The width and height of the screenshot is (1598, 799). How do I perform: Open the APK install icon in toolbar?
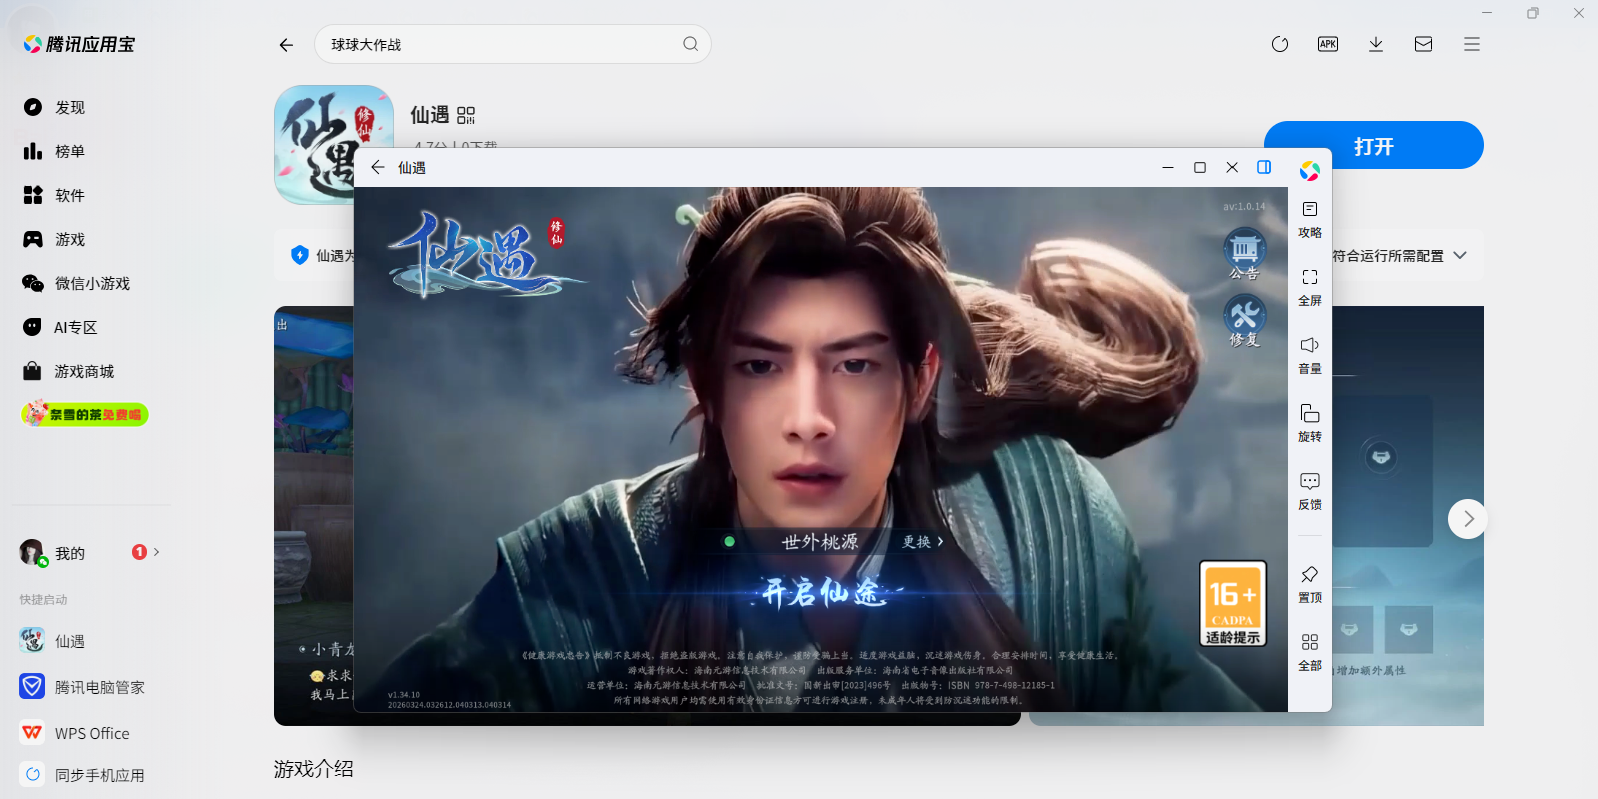[1327, 44]
